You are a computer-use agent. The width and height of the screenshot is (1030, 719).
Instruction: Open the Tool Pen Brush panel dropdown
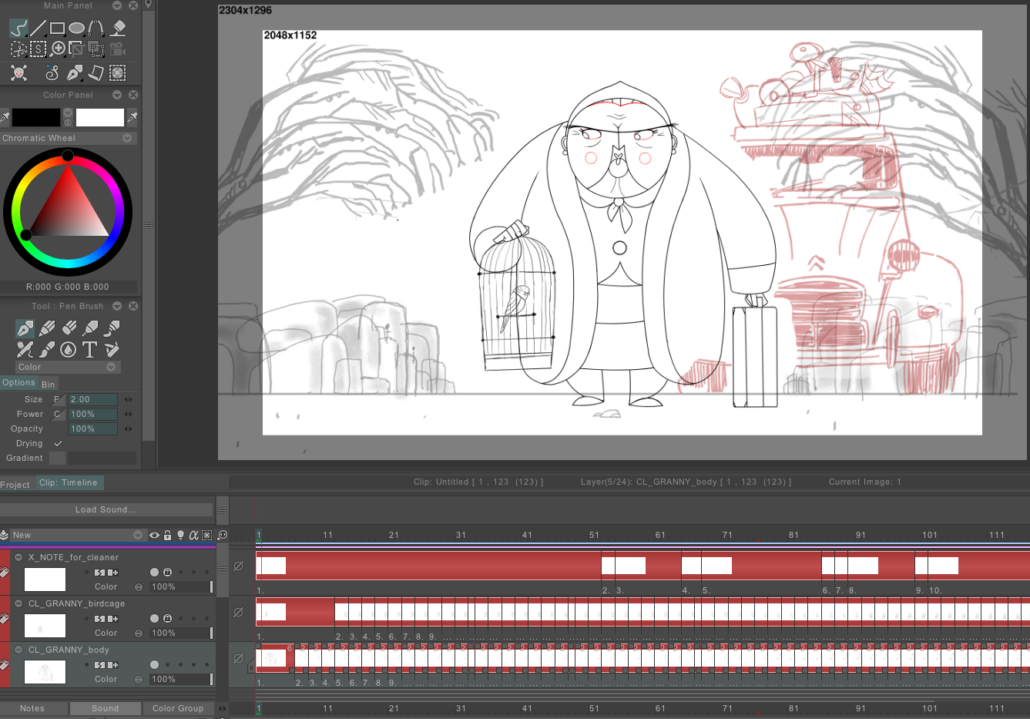[117, 306]
